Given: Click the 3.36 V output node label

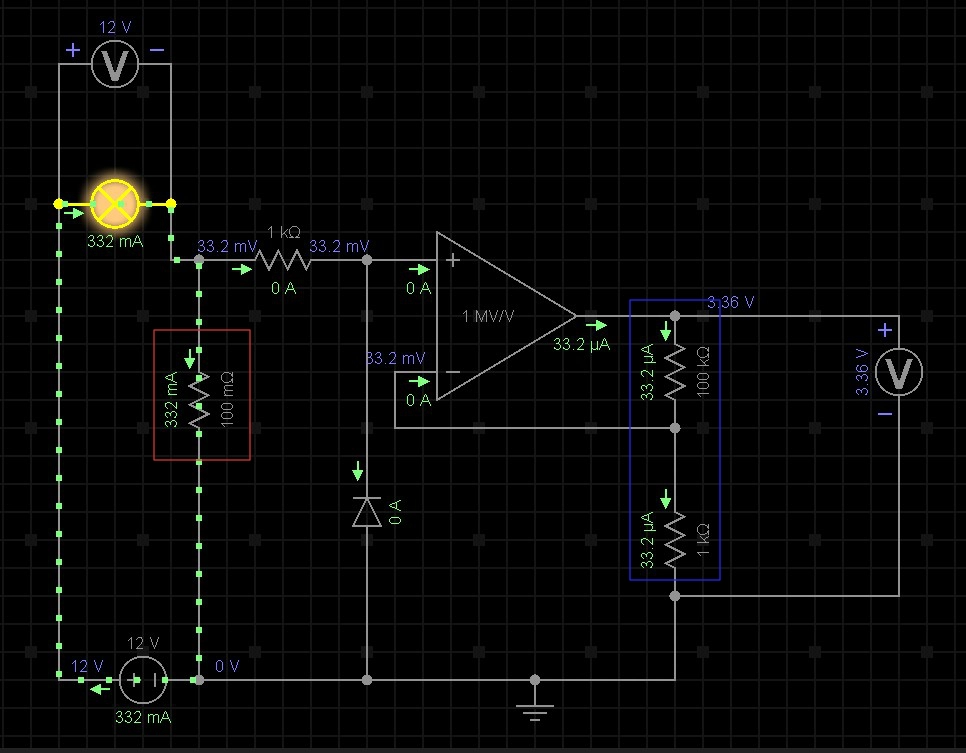Looking at the screenshot, I should tap(730, 302).
